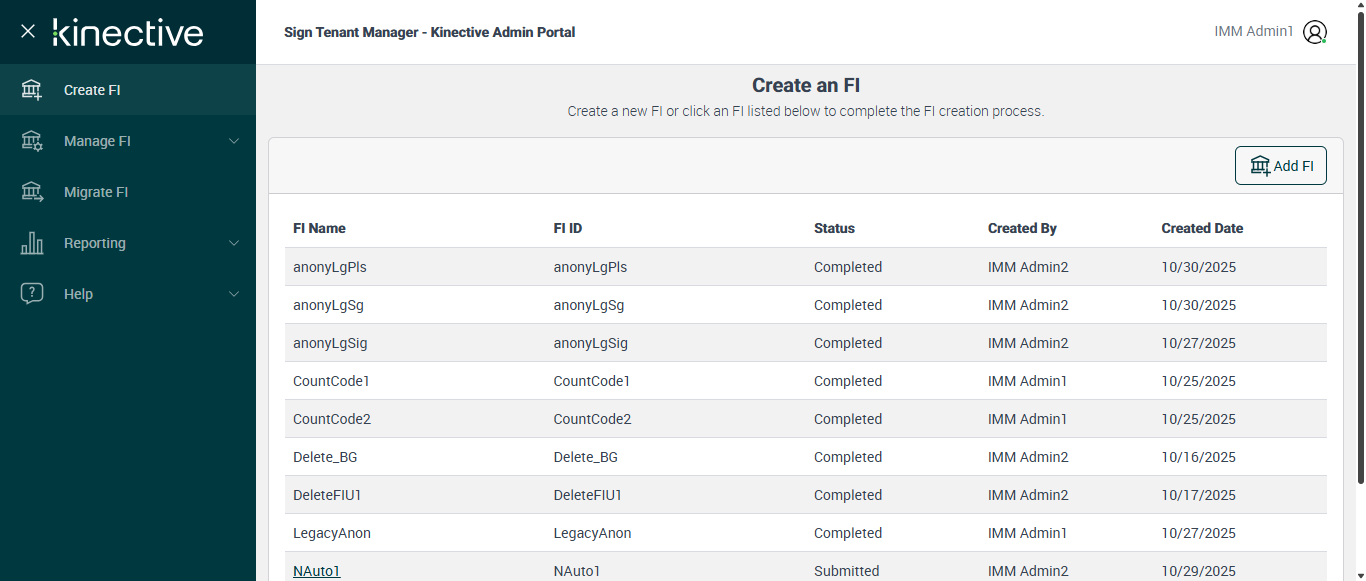Click the Create FI bank icon

click(32, 90)
